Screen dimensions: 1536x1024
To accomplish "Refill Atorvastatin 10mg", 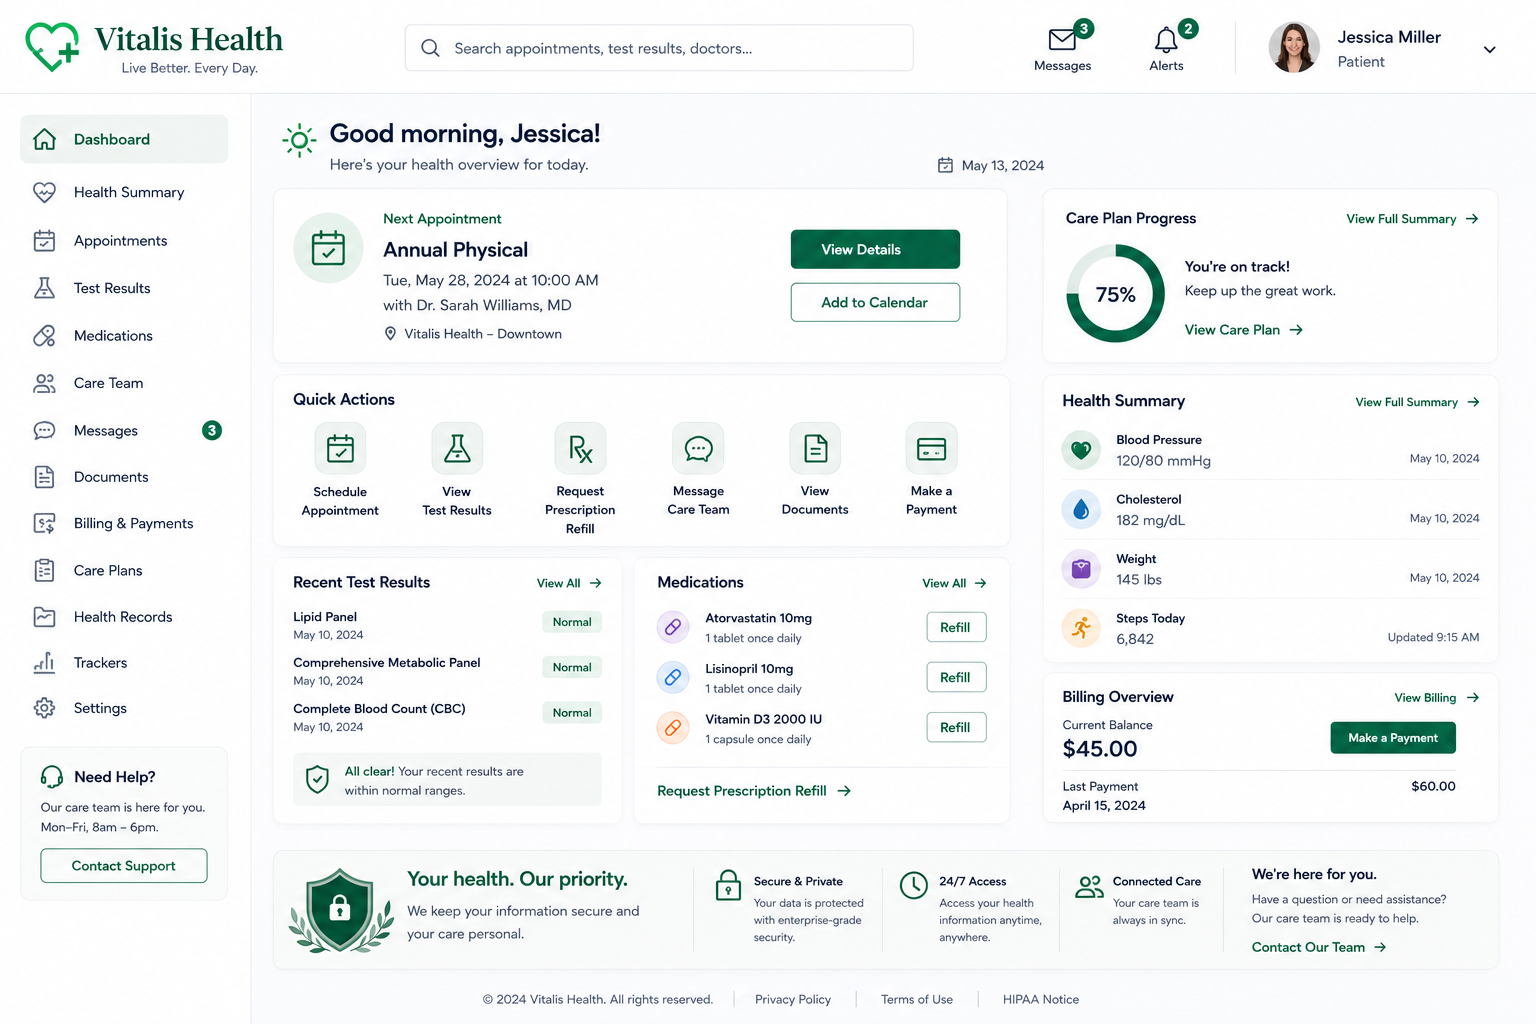I will click(x=956, y=627).
